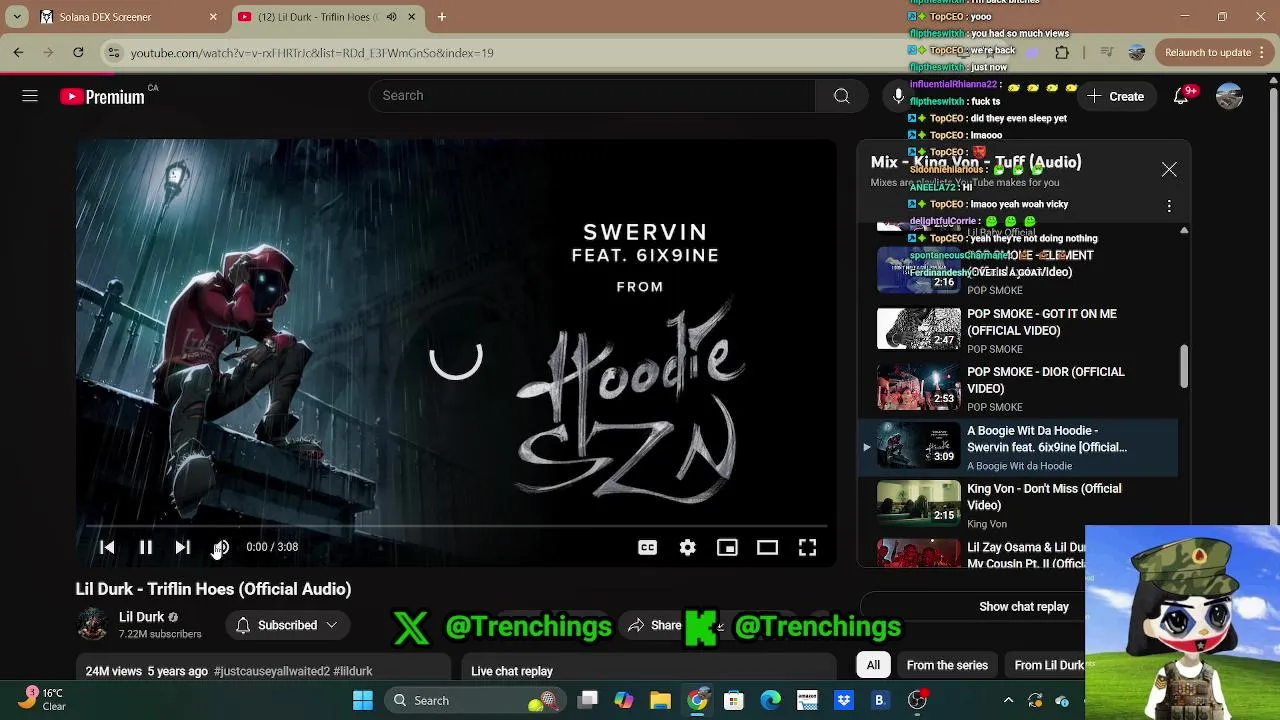Open Lil Durk channel avatar
Image resolution: width=1280 pixels, height=720 pixels.
pos(92,625)
